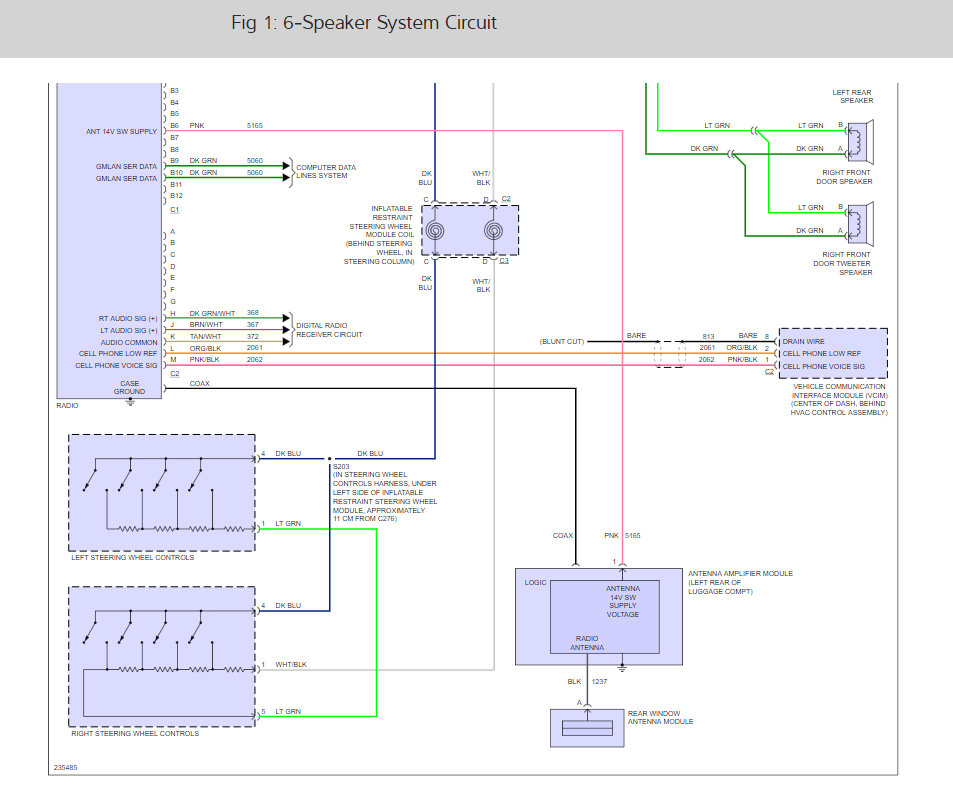953x796 pixels.
Task: Select 'LT AUDIO SIG (+)' label
Action: point(129,331)
